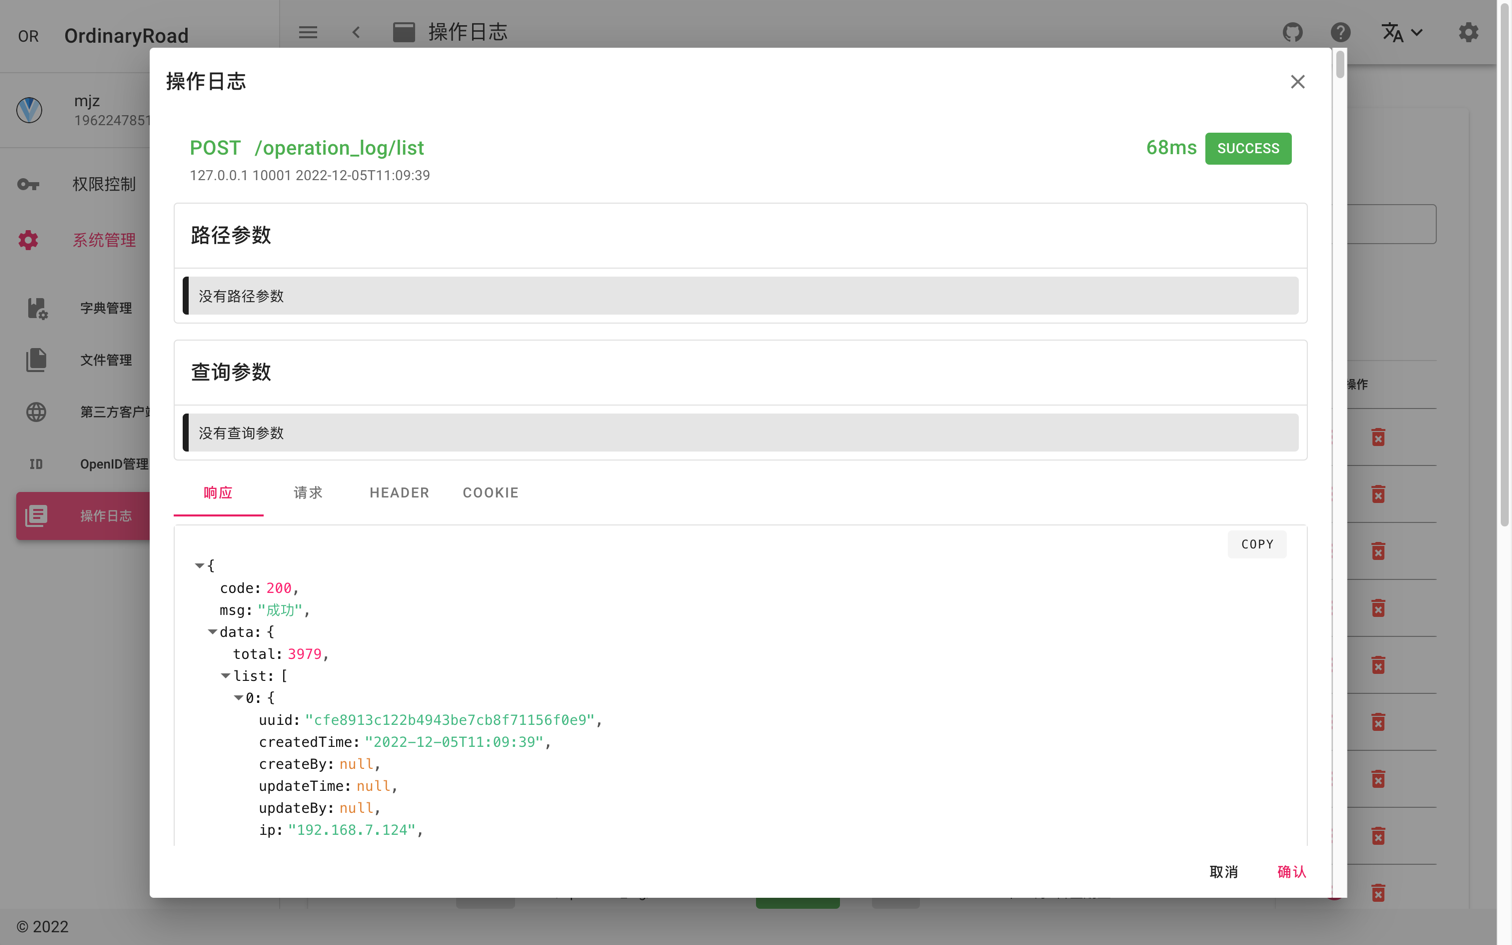Screen dimensions: 1512x945
Task: Open the settings gear in top bar
Action: click(1468, 33)
